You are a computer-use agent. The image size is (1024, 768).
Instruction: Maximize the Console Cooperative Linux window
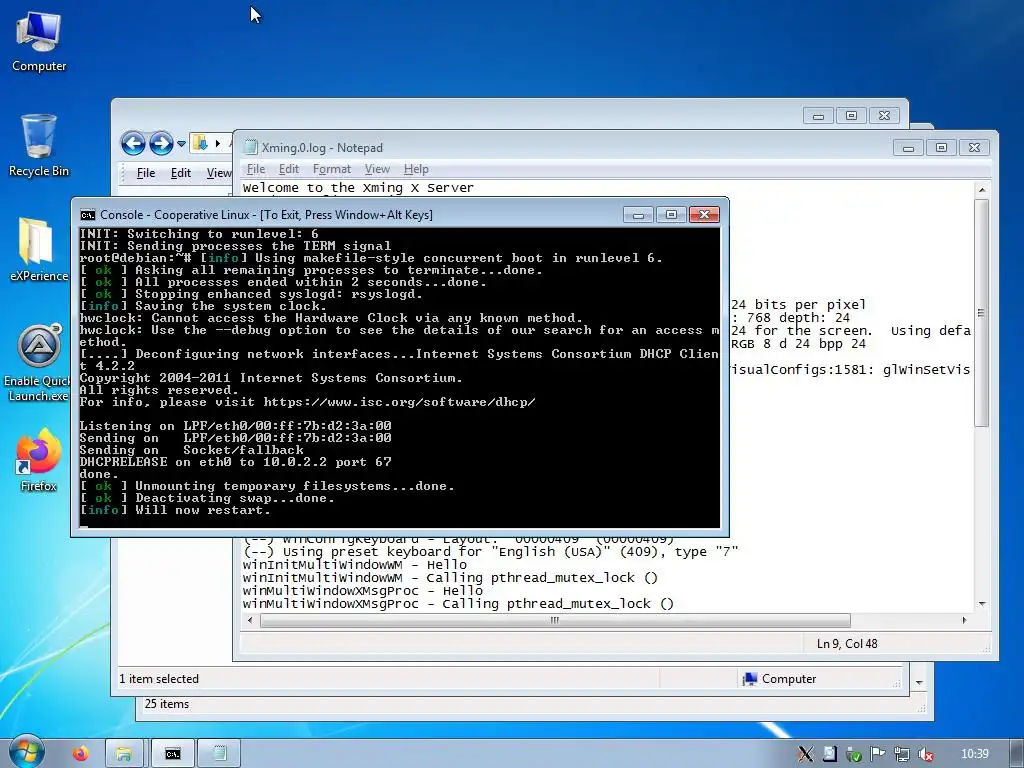point(671,215)
